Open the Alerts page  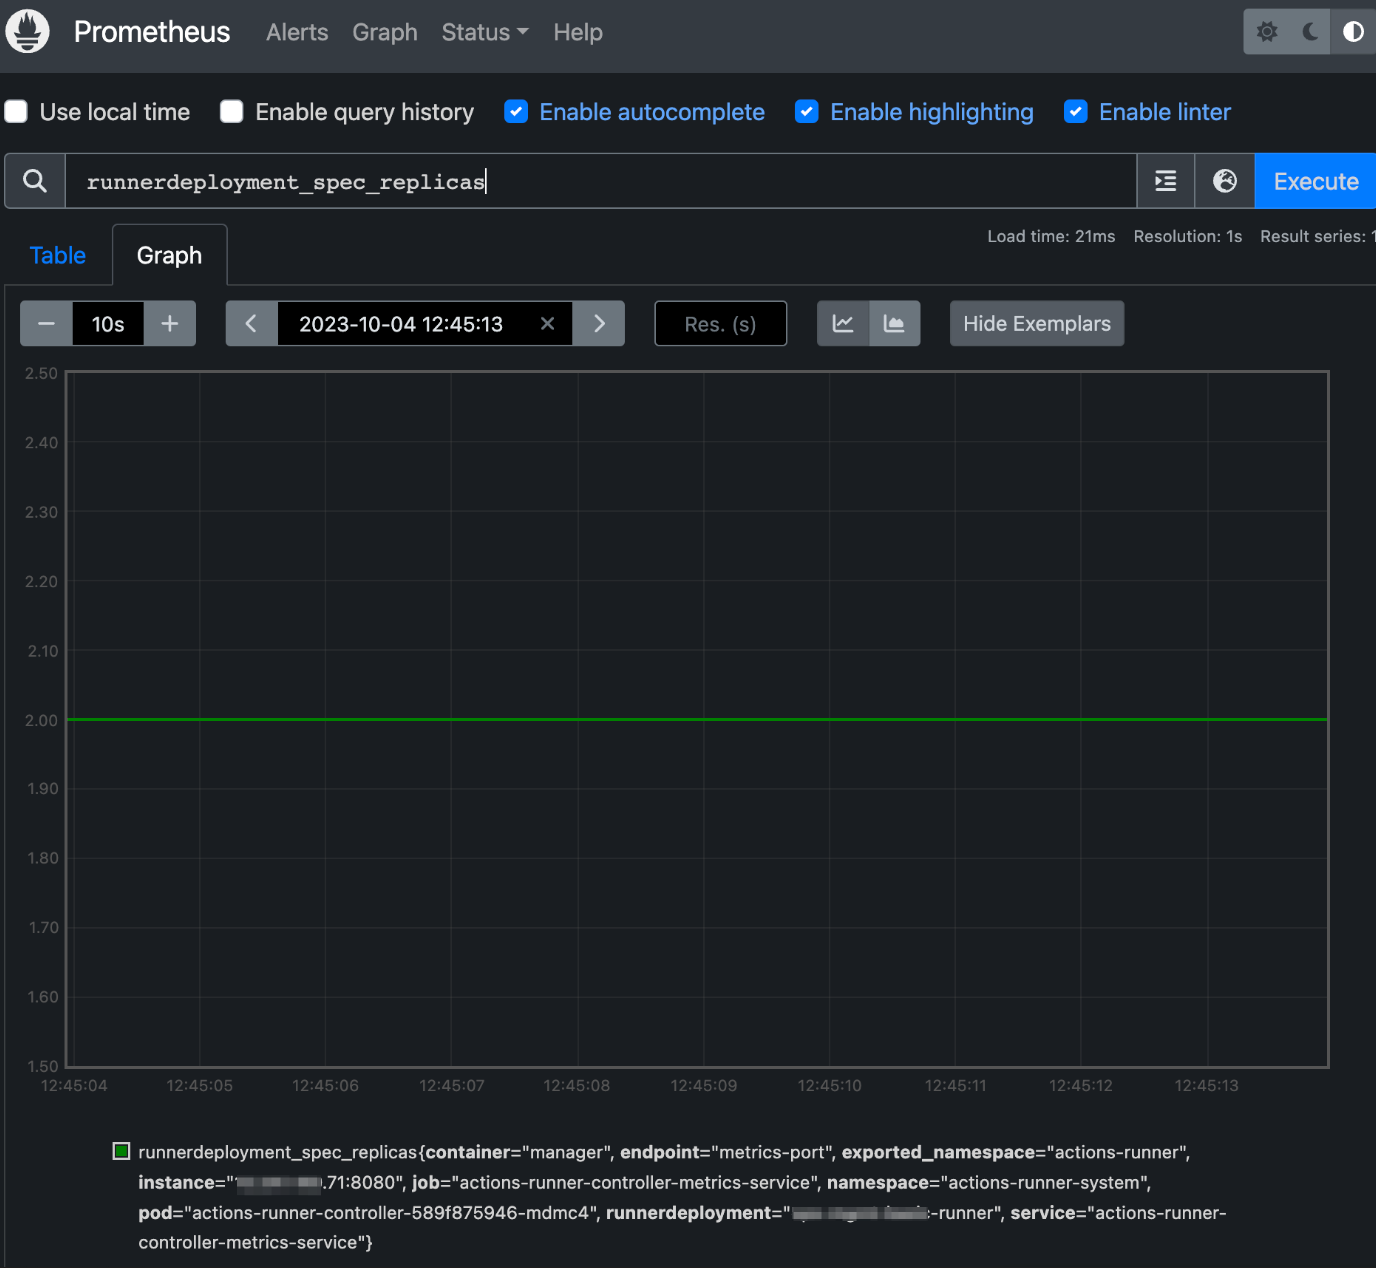click(297, 32)
